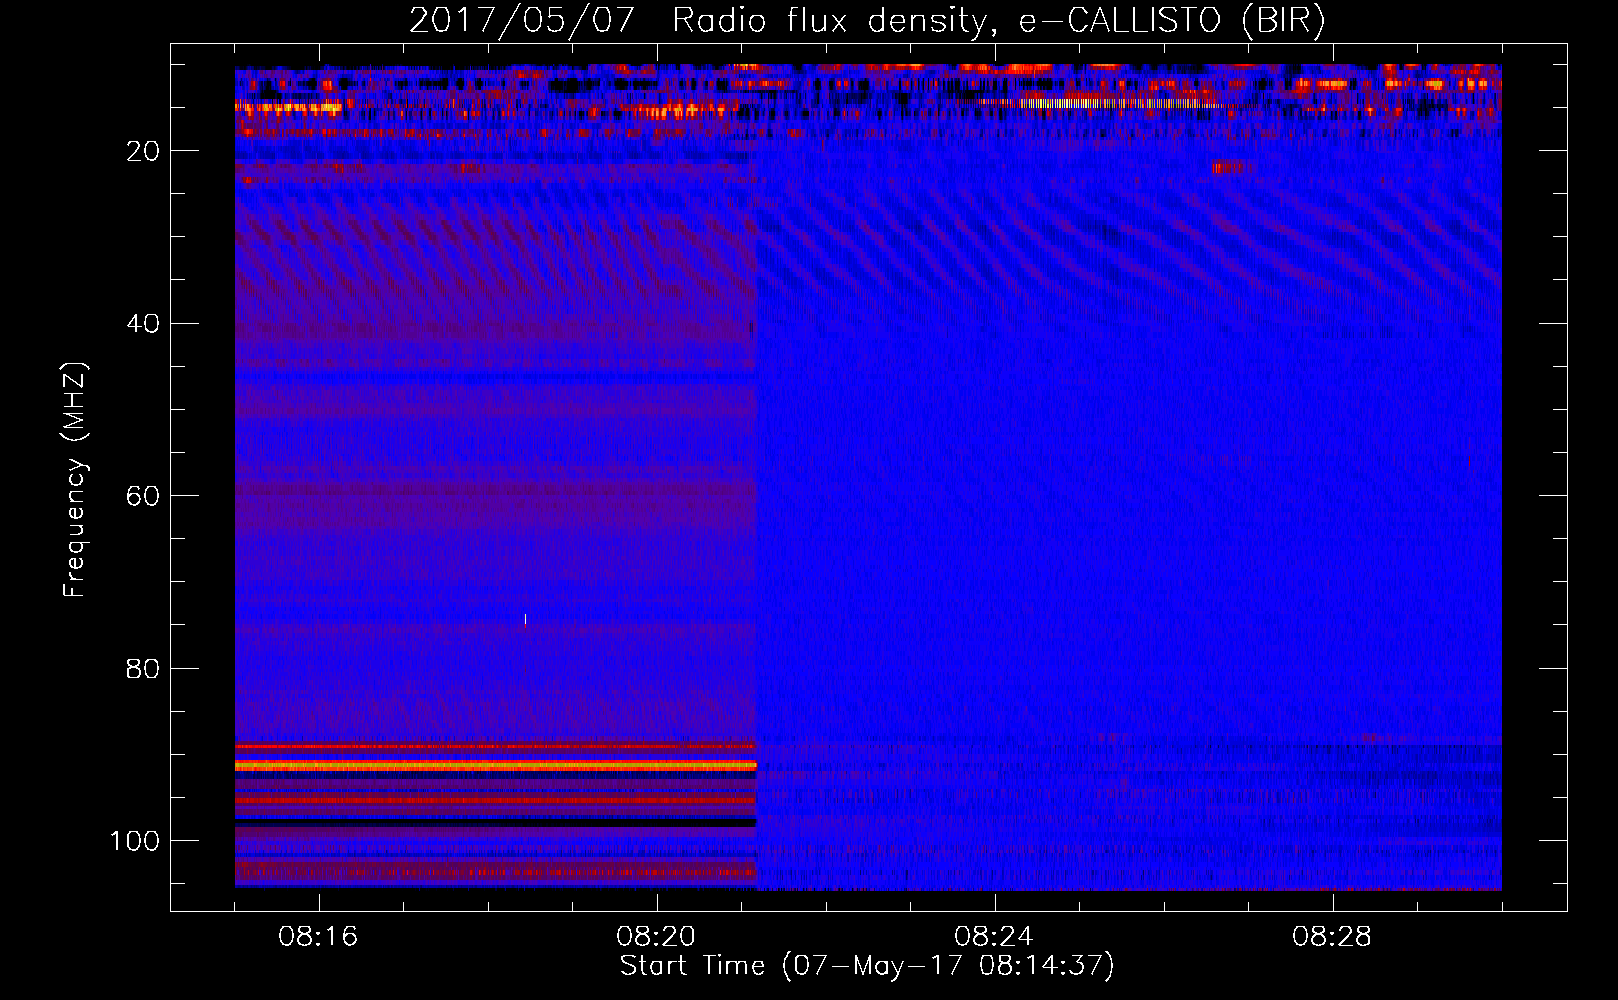The image size is (1618, 1000).
Task: Click the 08:24 time tick label
Action: [994, 937]
